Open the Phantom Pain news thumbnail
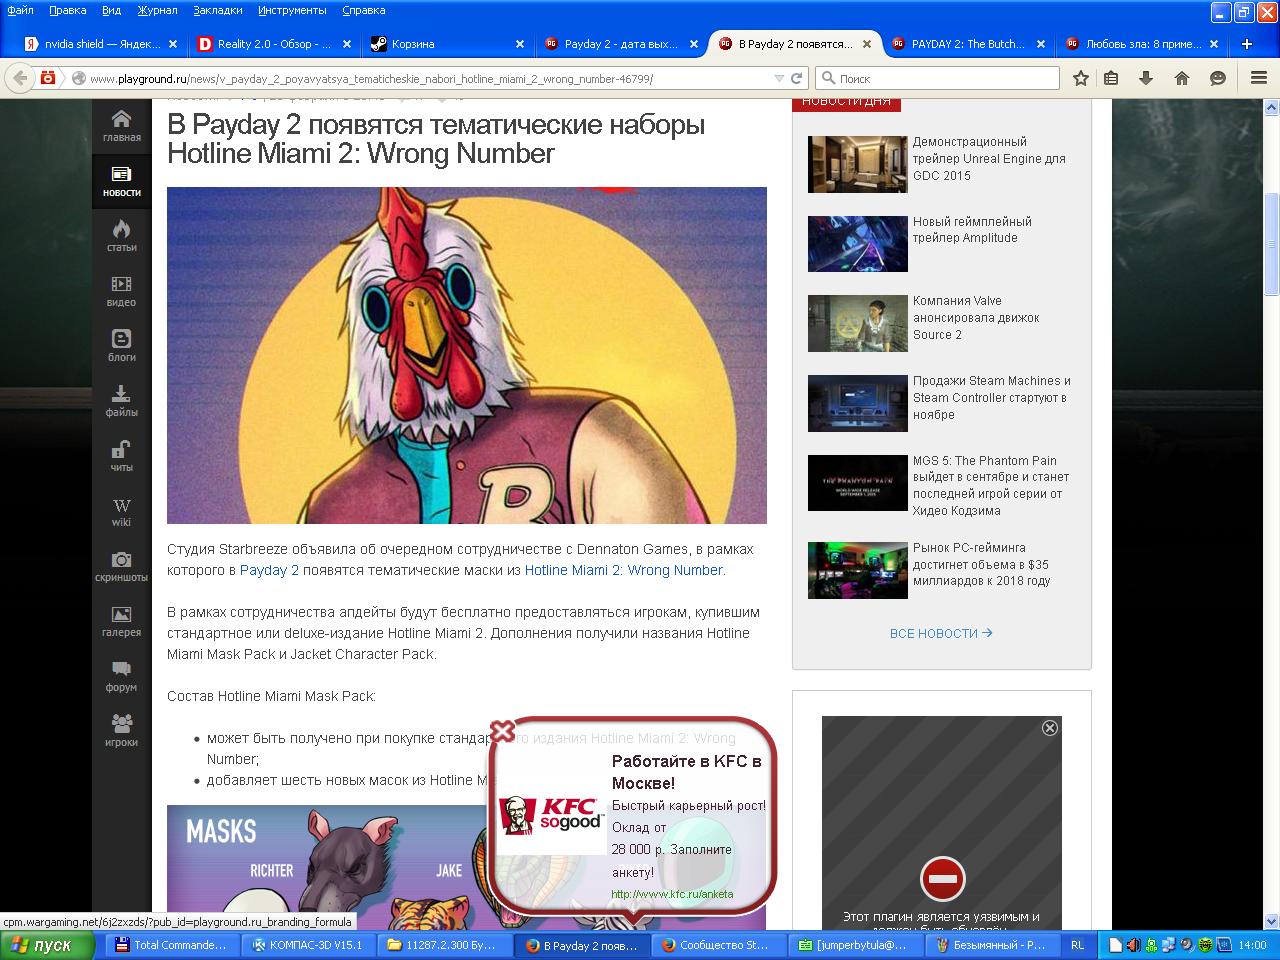 [x=857, y=483]
